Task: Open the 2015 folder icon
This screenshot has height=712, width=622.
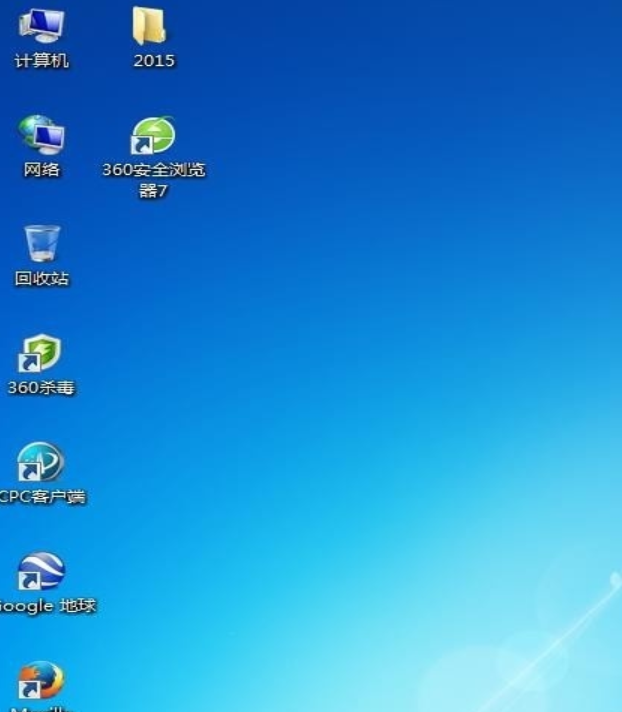Action: click(x=150, y=26)
